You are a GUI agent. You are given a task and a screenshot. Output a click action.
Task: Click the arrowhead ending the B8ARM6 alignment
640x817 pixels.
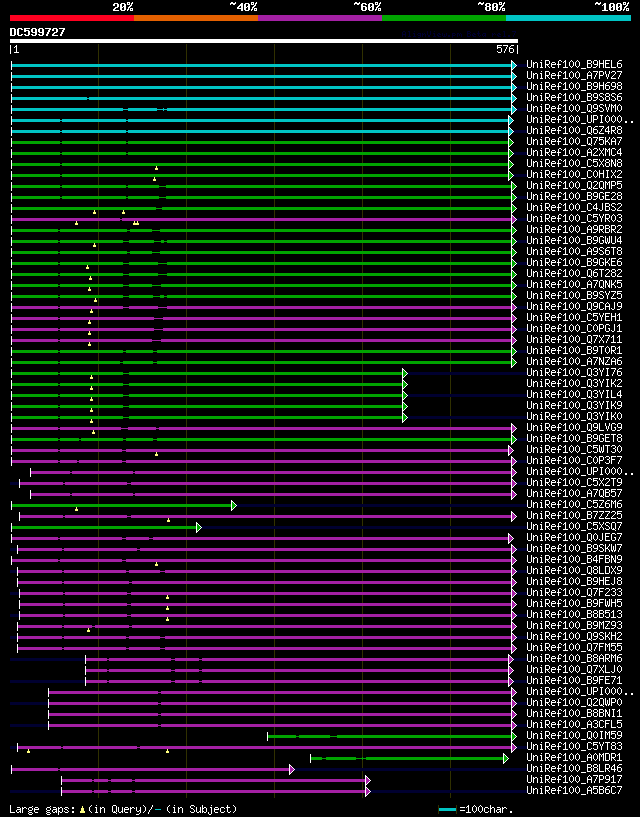[511, 659]
